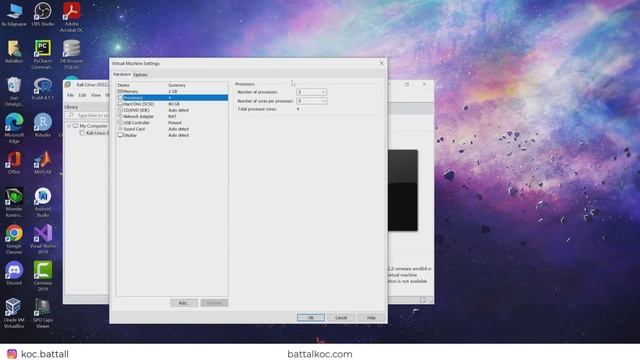Launch Visual Studio 2019 from the desktop
This screenshot has width=640, height=360.
point(42,240)
